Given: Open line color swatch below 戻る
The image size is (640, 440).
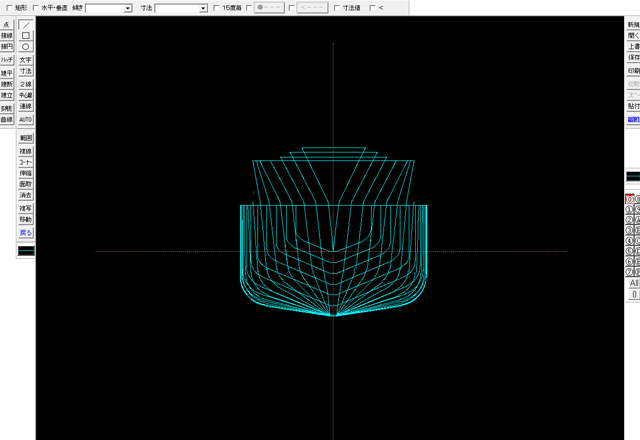Looking at the screenshot, I should coord(26,251).
